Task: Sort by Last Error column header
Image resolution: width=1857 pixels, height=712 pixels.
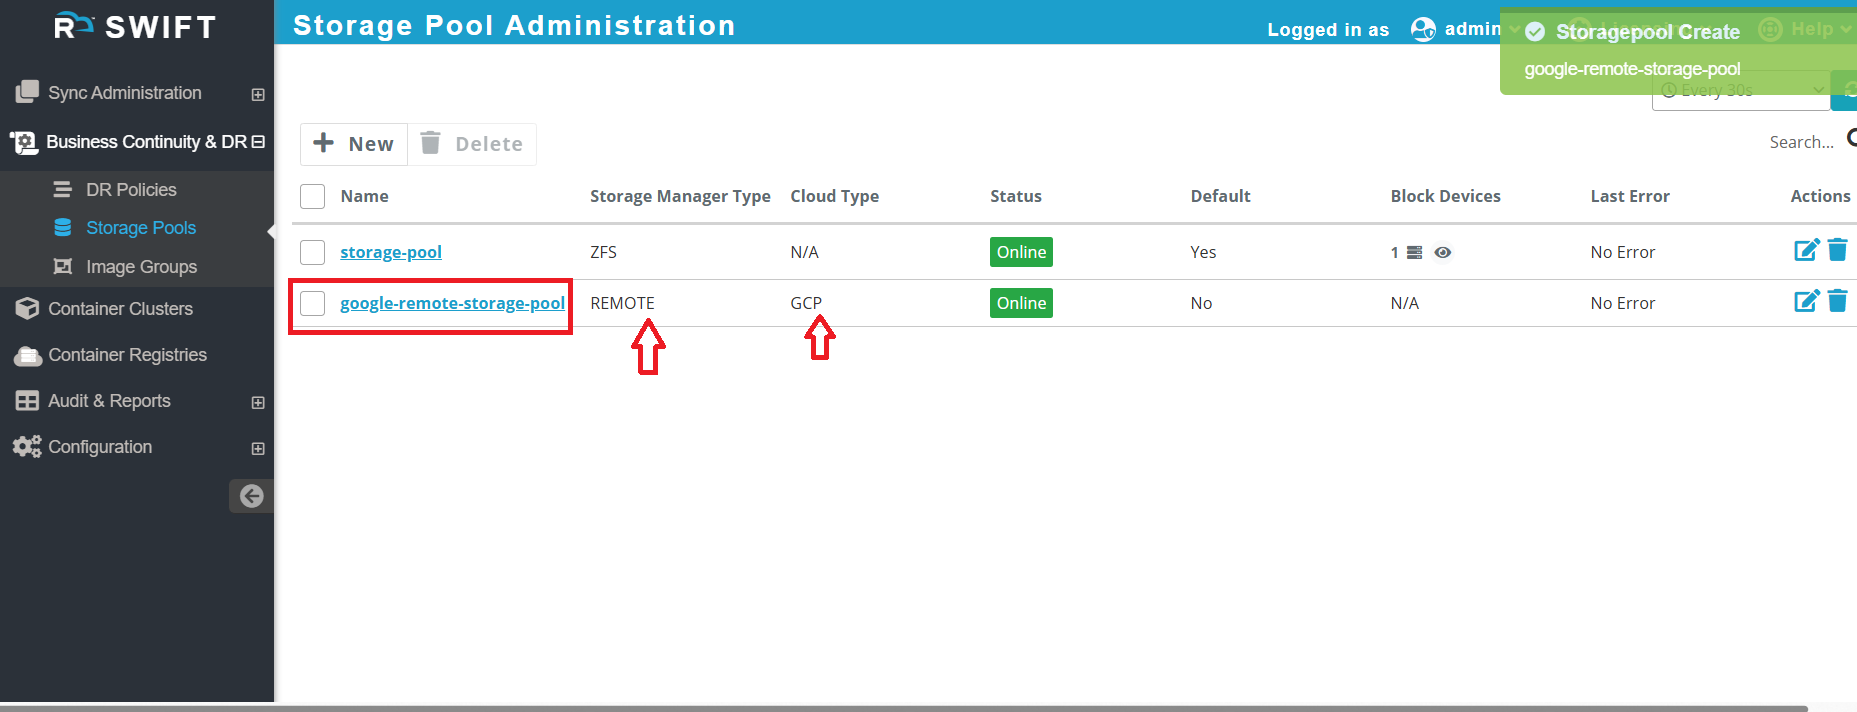Action: click(x=1630, y=196)
